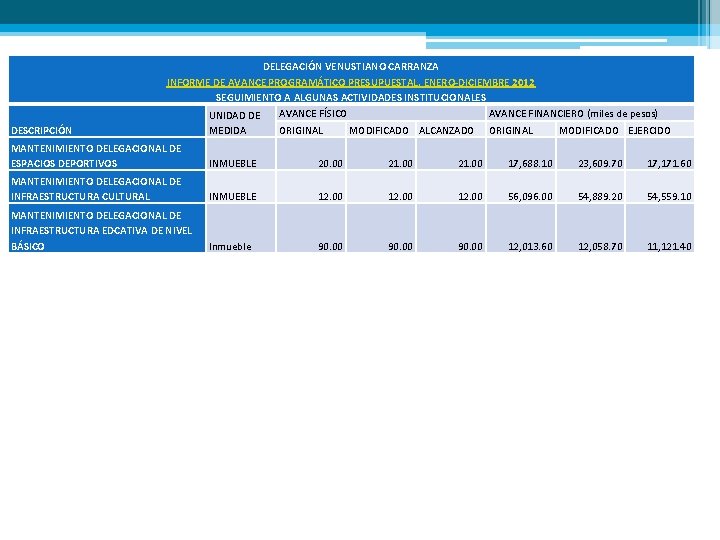Select the 90.00 MODIFICADO value for NIVEL BÁSICO
Image resolution: width=720 pixels, height=540 pixels.
tap(400, 247)
